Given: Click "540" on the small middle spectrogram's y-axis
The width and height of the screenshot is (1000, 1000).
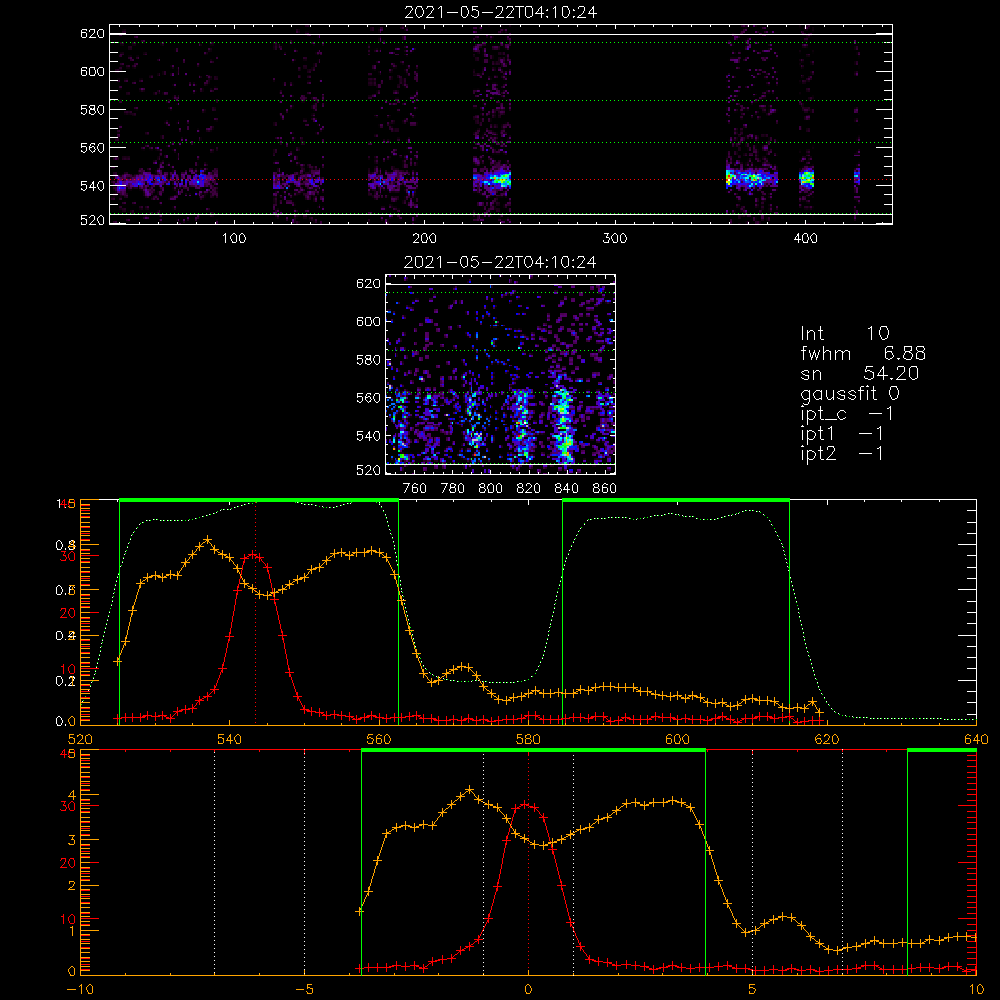Looking at the screenshot, I should [x=369, y=436].
